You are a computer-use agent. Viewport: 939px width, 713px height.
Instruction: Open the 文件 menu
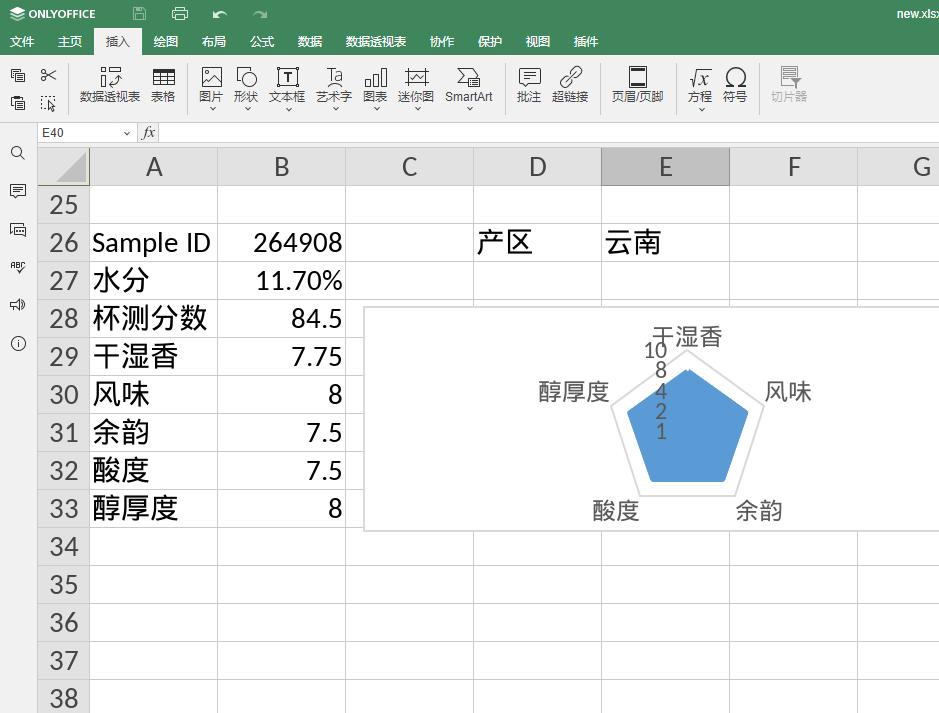[x=22, y=42]
